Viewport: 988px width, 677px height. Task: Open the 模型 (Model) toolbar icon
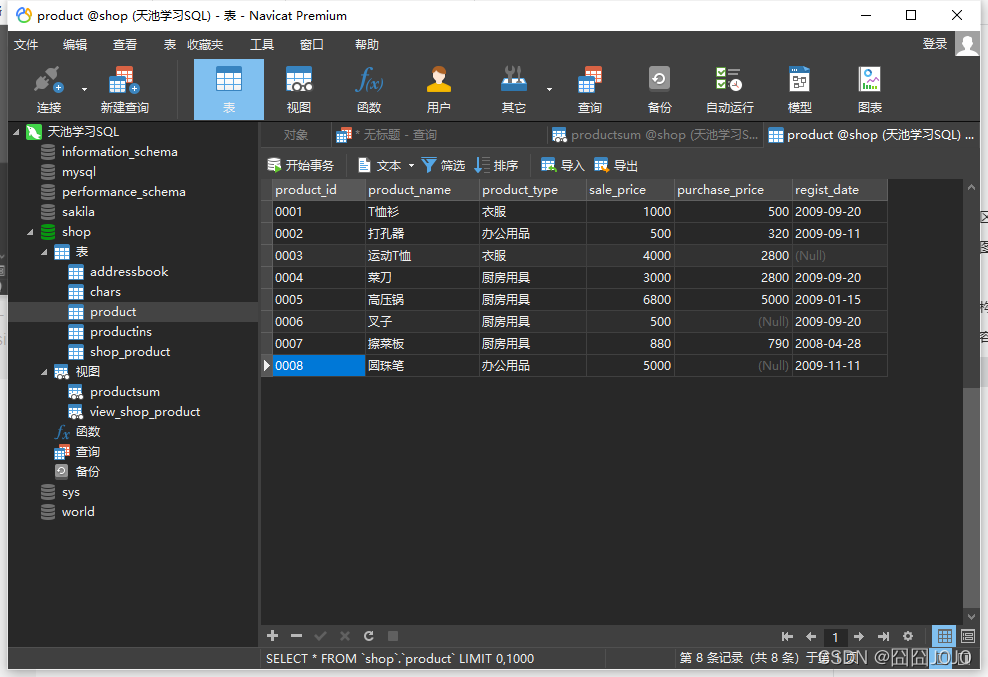(800, 90)
